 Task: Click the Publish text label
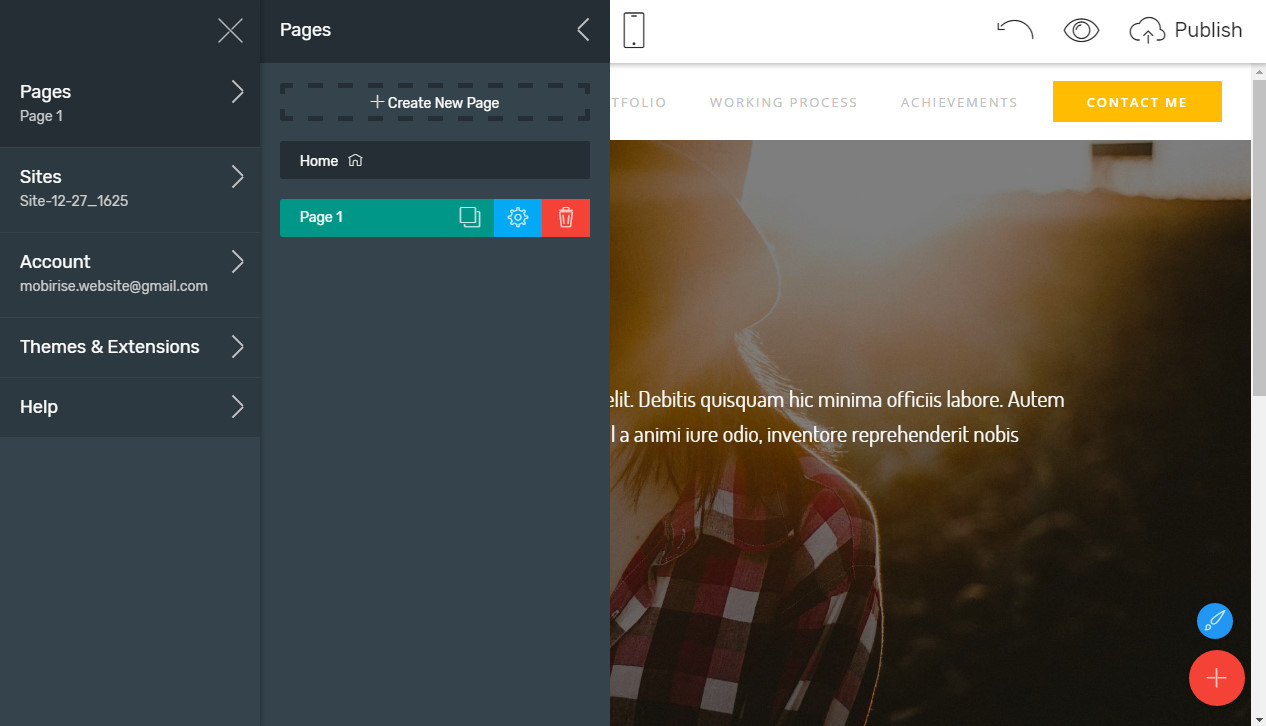(x=1208, y=30)
